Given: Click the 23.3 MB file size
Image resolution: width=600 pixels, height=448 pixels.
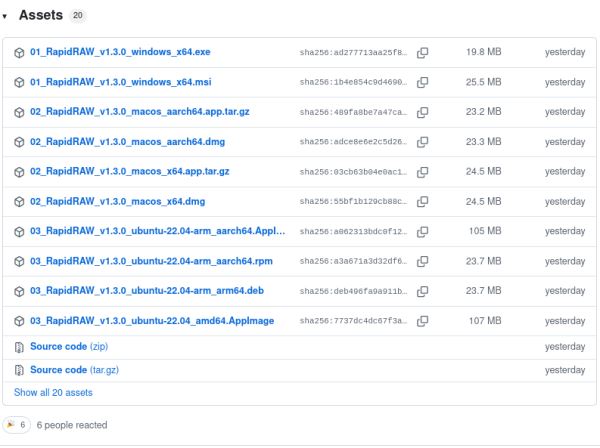Looking at the screenshot, I should [x=484, y=142].
